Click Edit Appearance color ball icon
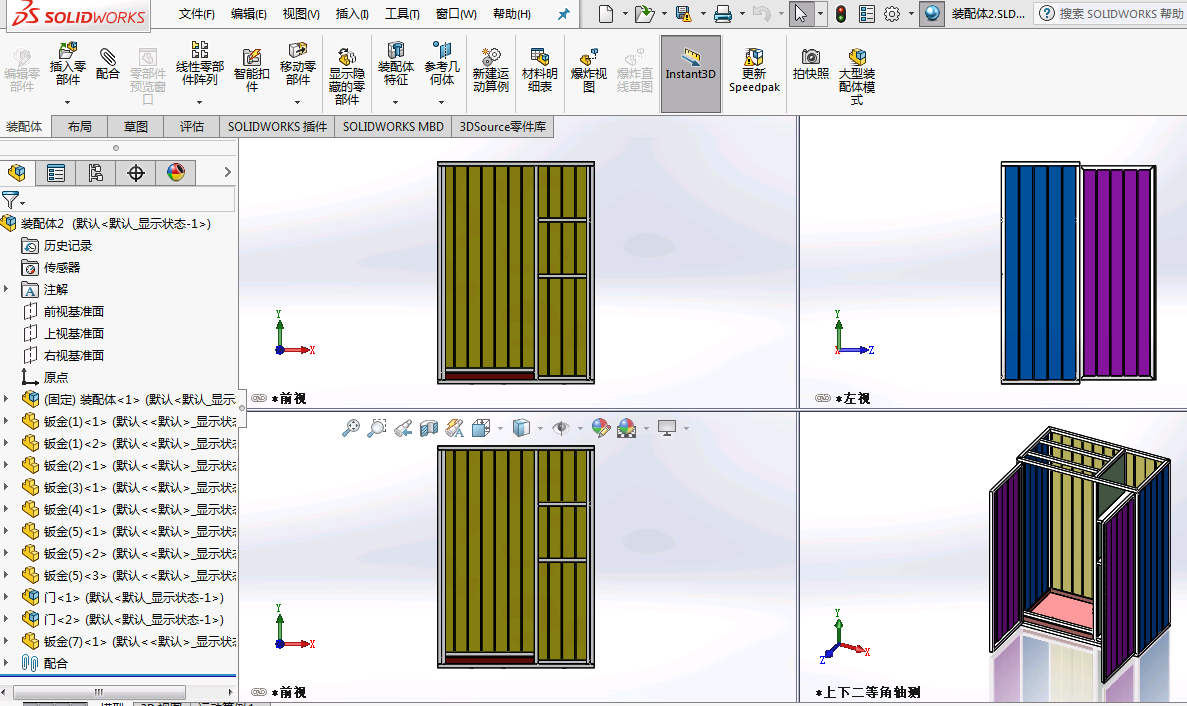Screen dimensions: 1187x706 click(600, 428)
